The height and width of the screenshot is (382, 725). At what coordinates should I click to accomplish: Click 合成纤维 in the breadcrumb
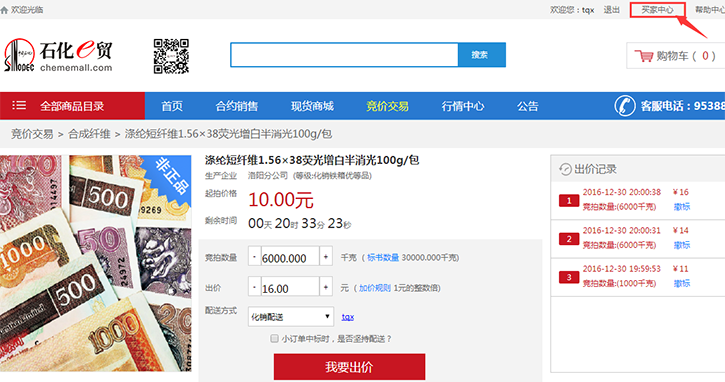pos(89,134)
